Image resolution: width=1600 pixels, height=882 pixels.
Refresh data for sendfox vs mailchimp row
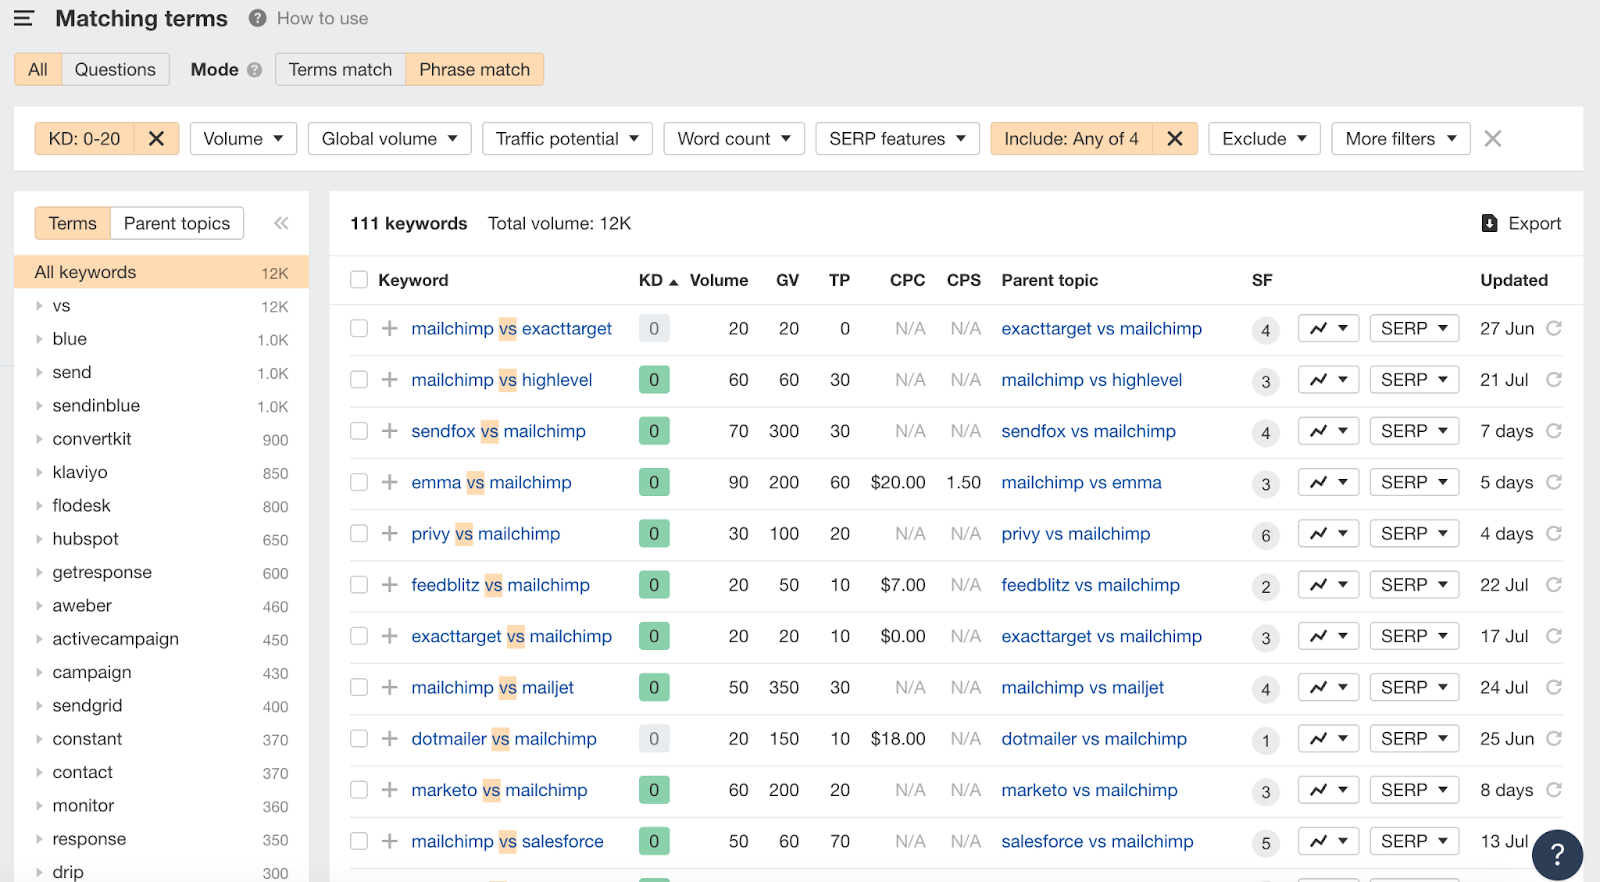click(x=1554, y=431)
